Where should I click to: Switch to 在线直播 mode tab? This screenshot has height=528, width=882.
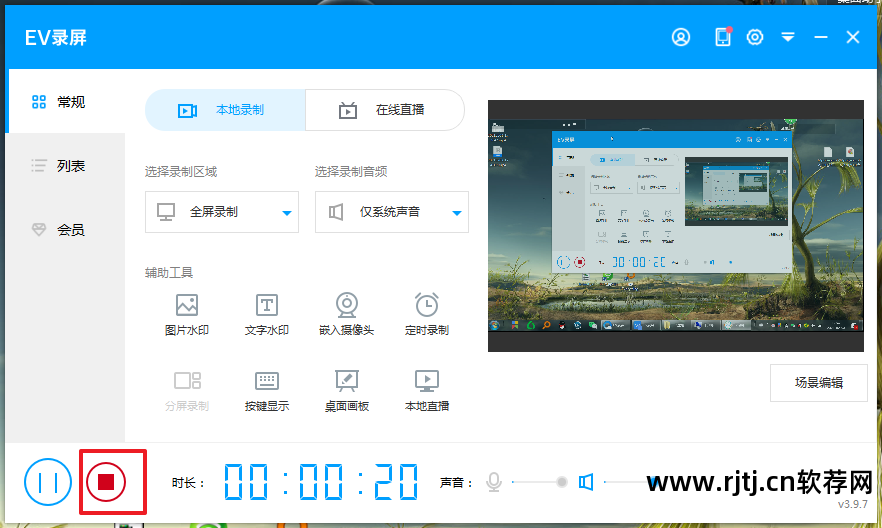tap(385, 110)
